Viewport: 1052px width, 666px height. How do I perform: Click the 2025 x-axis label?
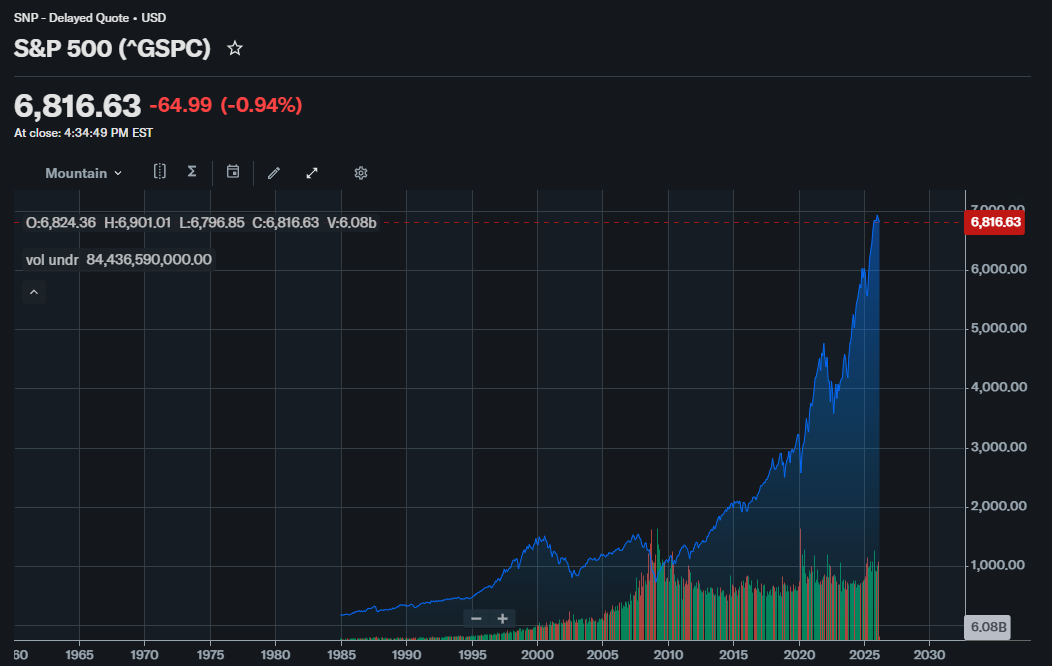point(864,655)
